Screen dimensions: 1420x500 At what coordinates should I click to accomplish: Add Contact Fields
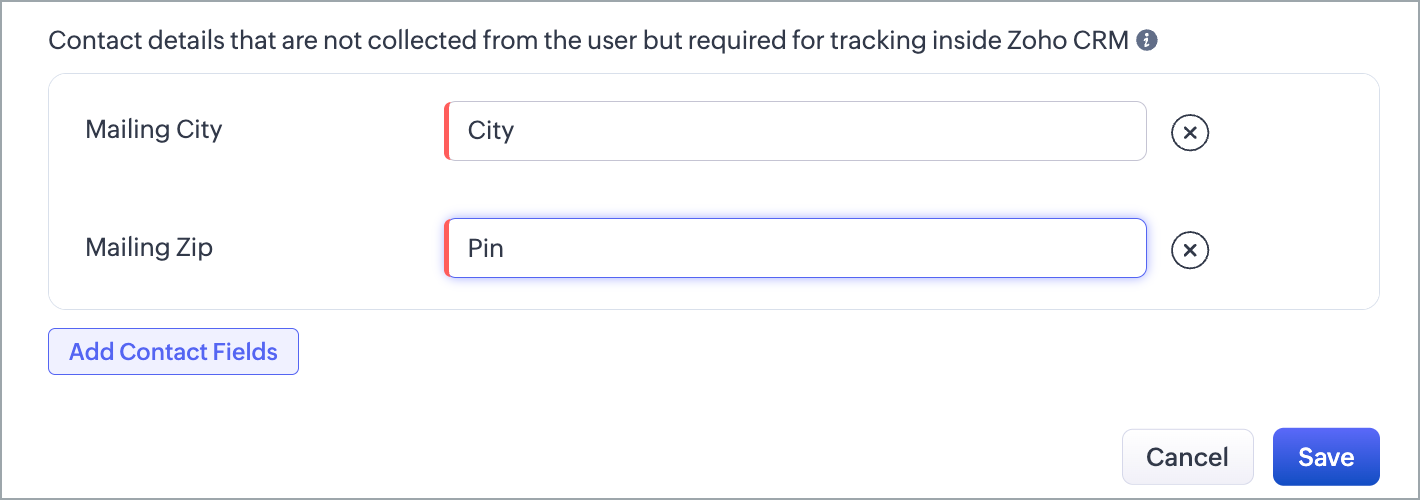coord(173,352)
